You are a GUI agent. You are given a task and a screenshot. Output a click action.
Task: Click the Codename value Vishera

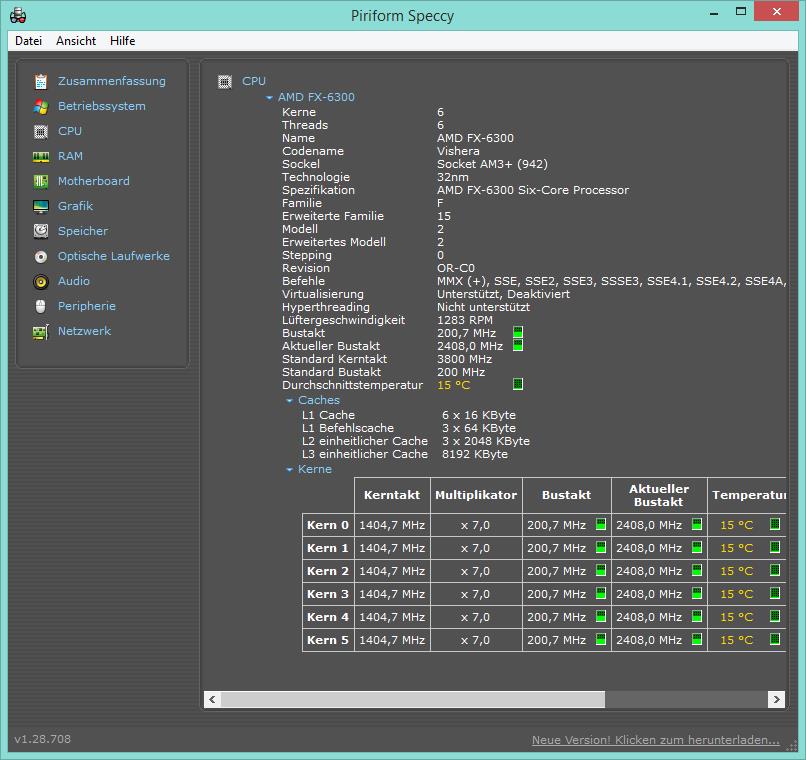[x=458, y=152]
